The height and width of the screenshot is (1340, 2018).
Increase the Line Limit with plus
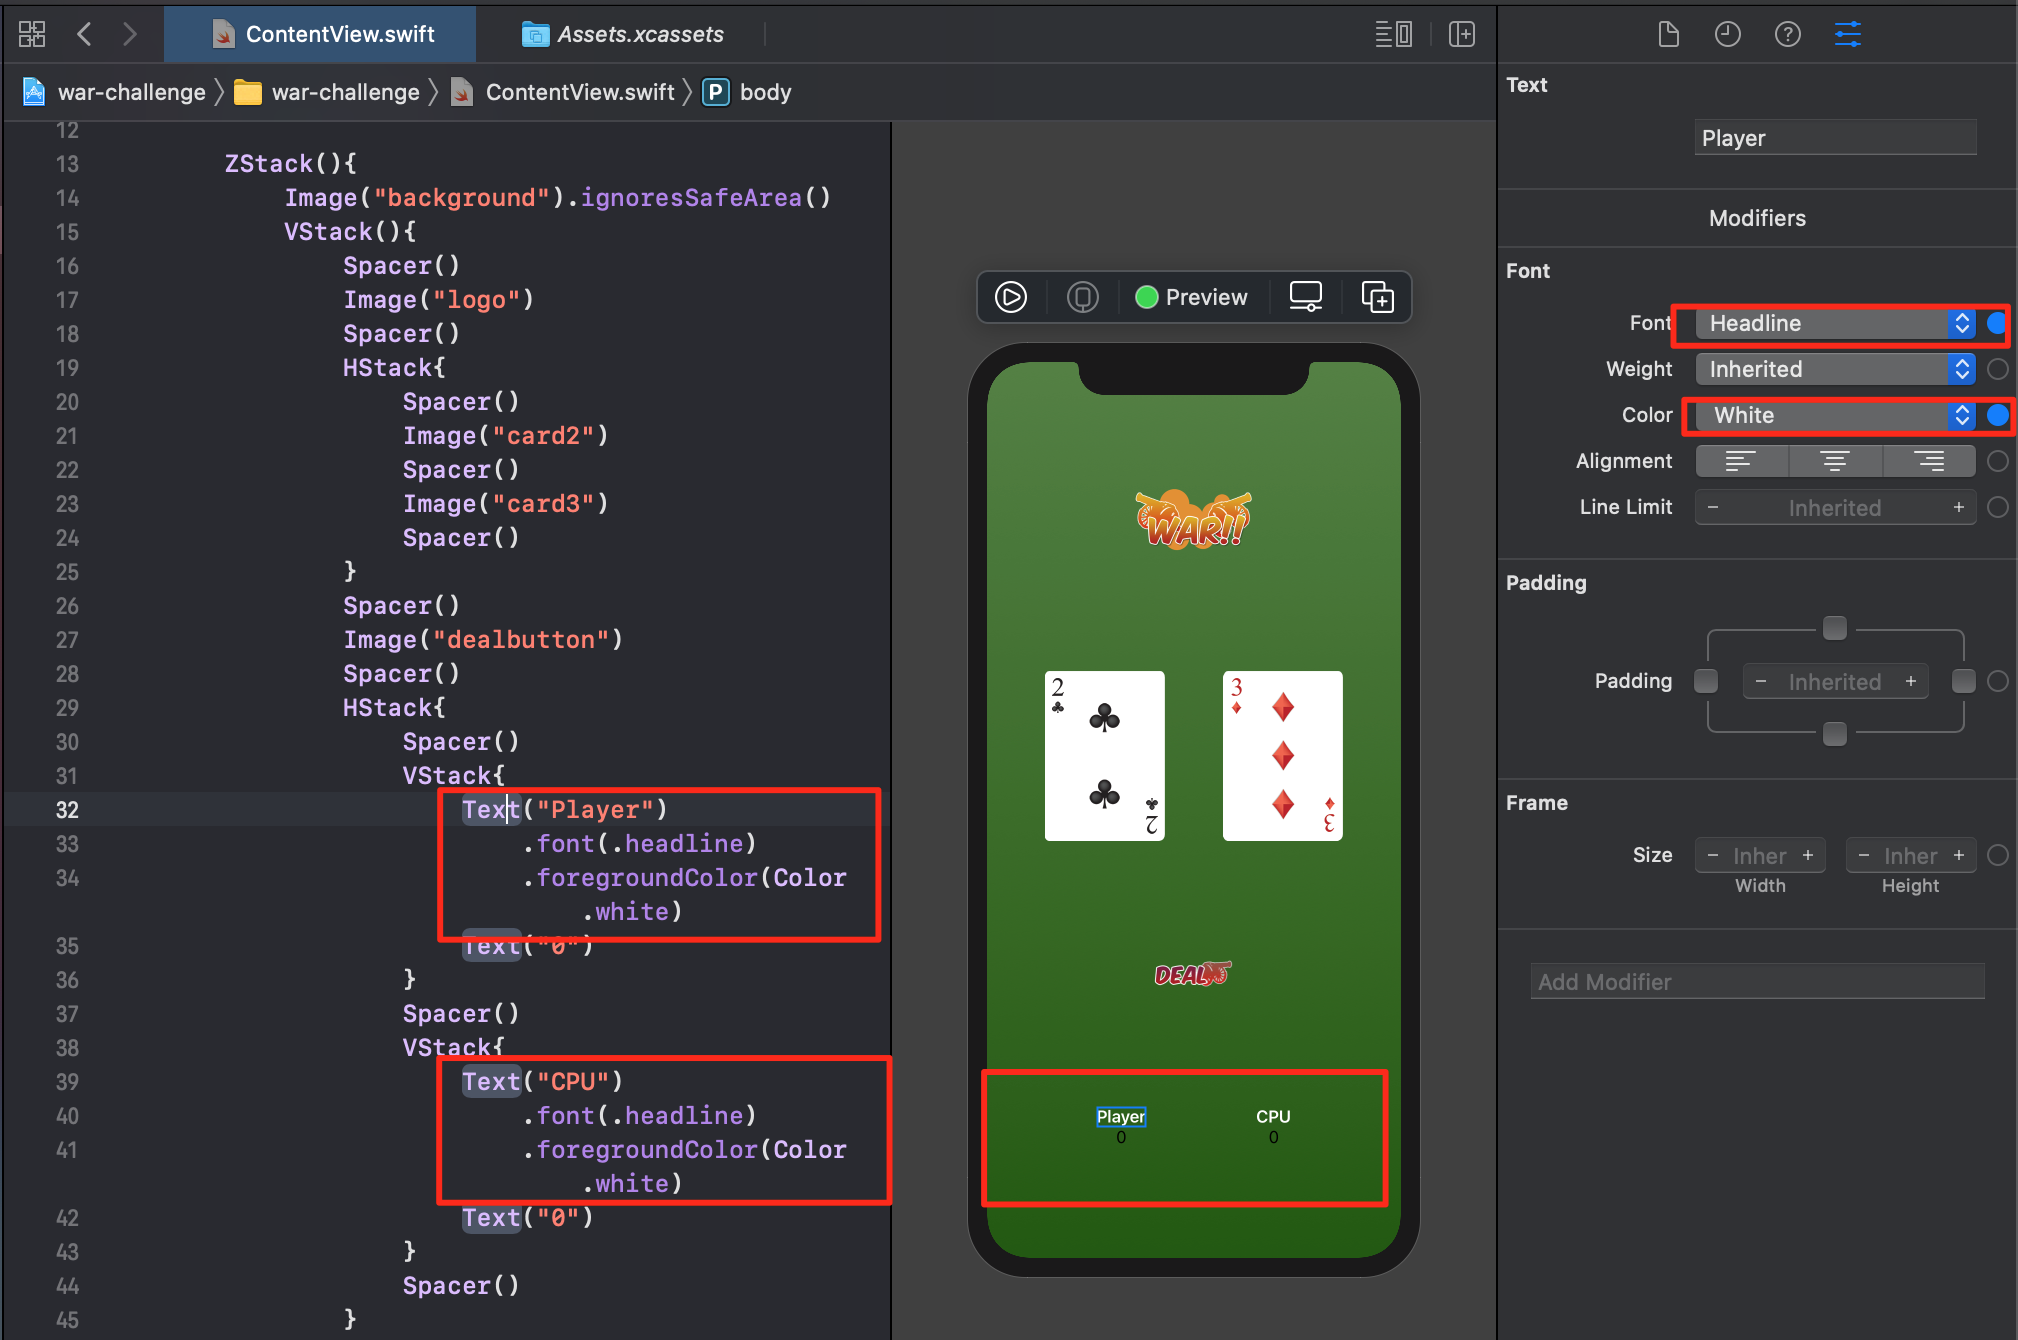1958,507
